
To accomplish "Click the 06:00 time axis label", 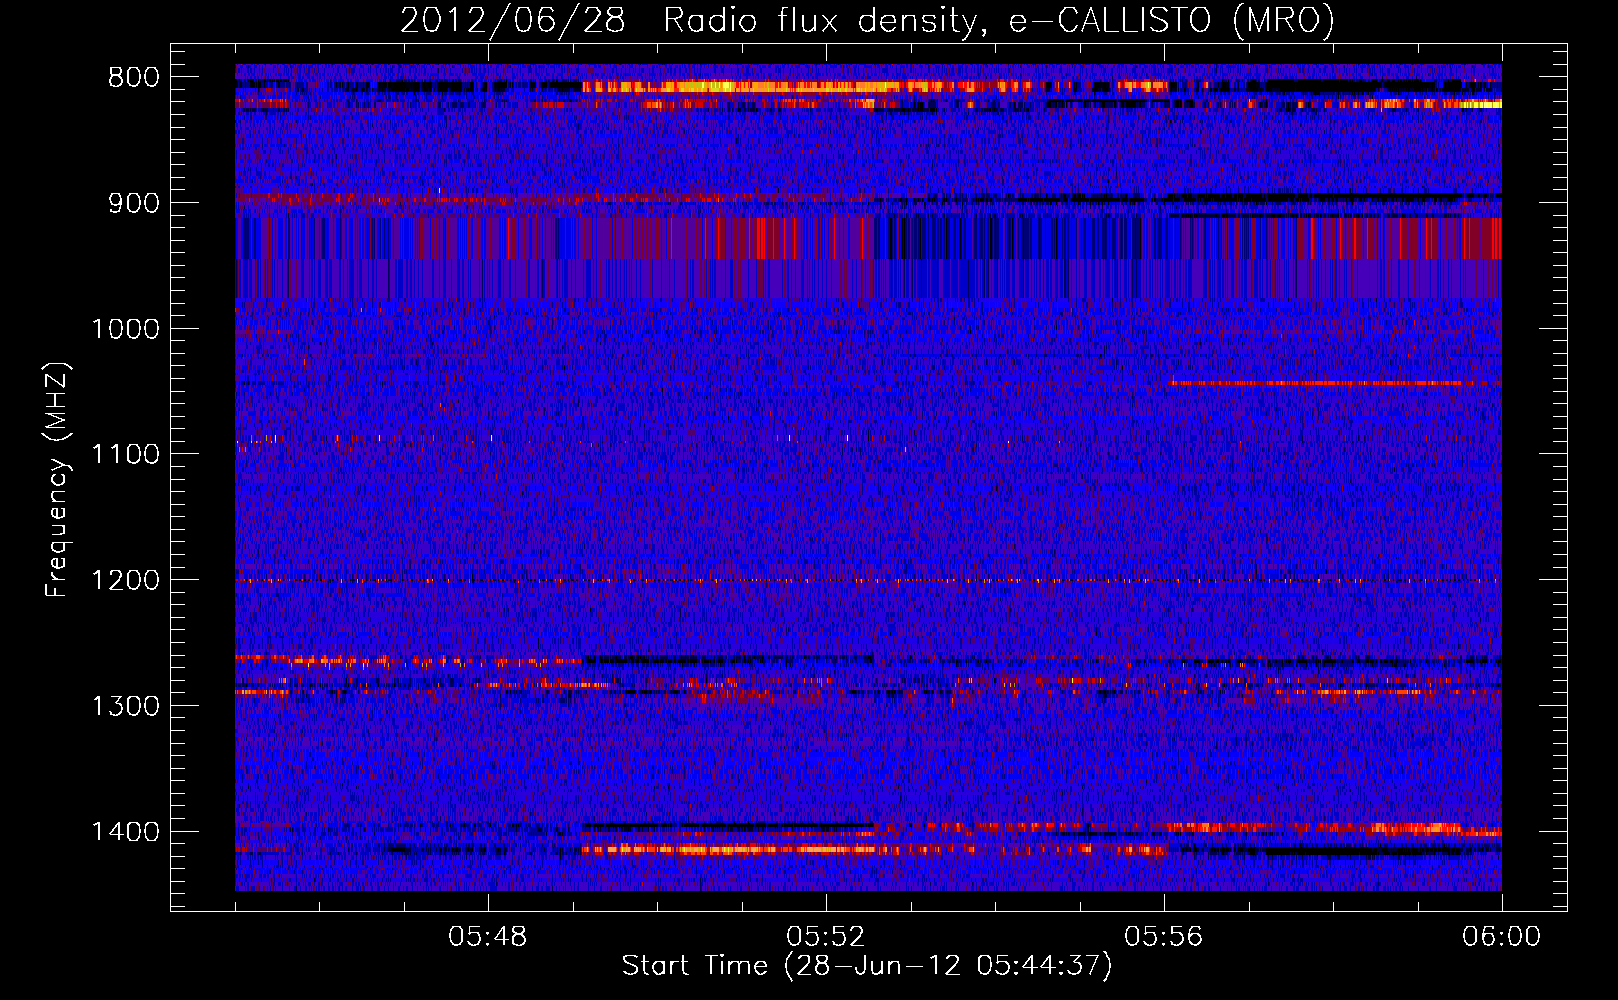I will pos(1501,937).
